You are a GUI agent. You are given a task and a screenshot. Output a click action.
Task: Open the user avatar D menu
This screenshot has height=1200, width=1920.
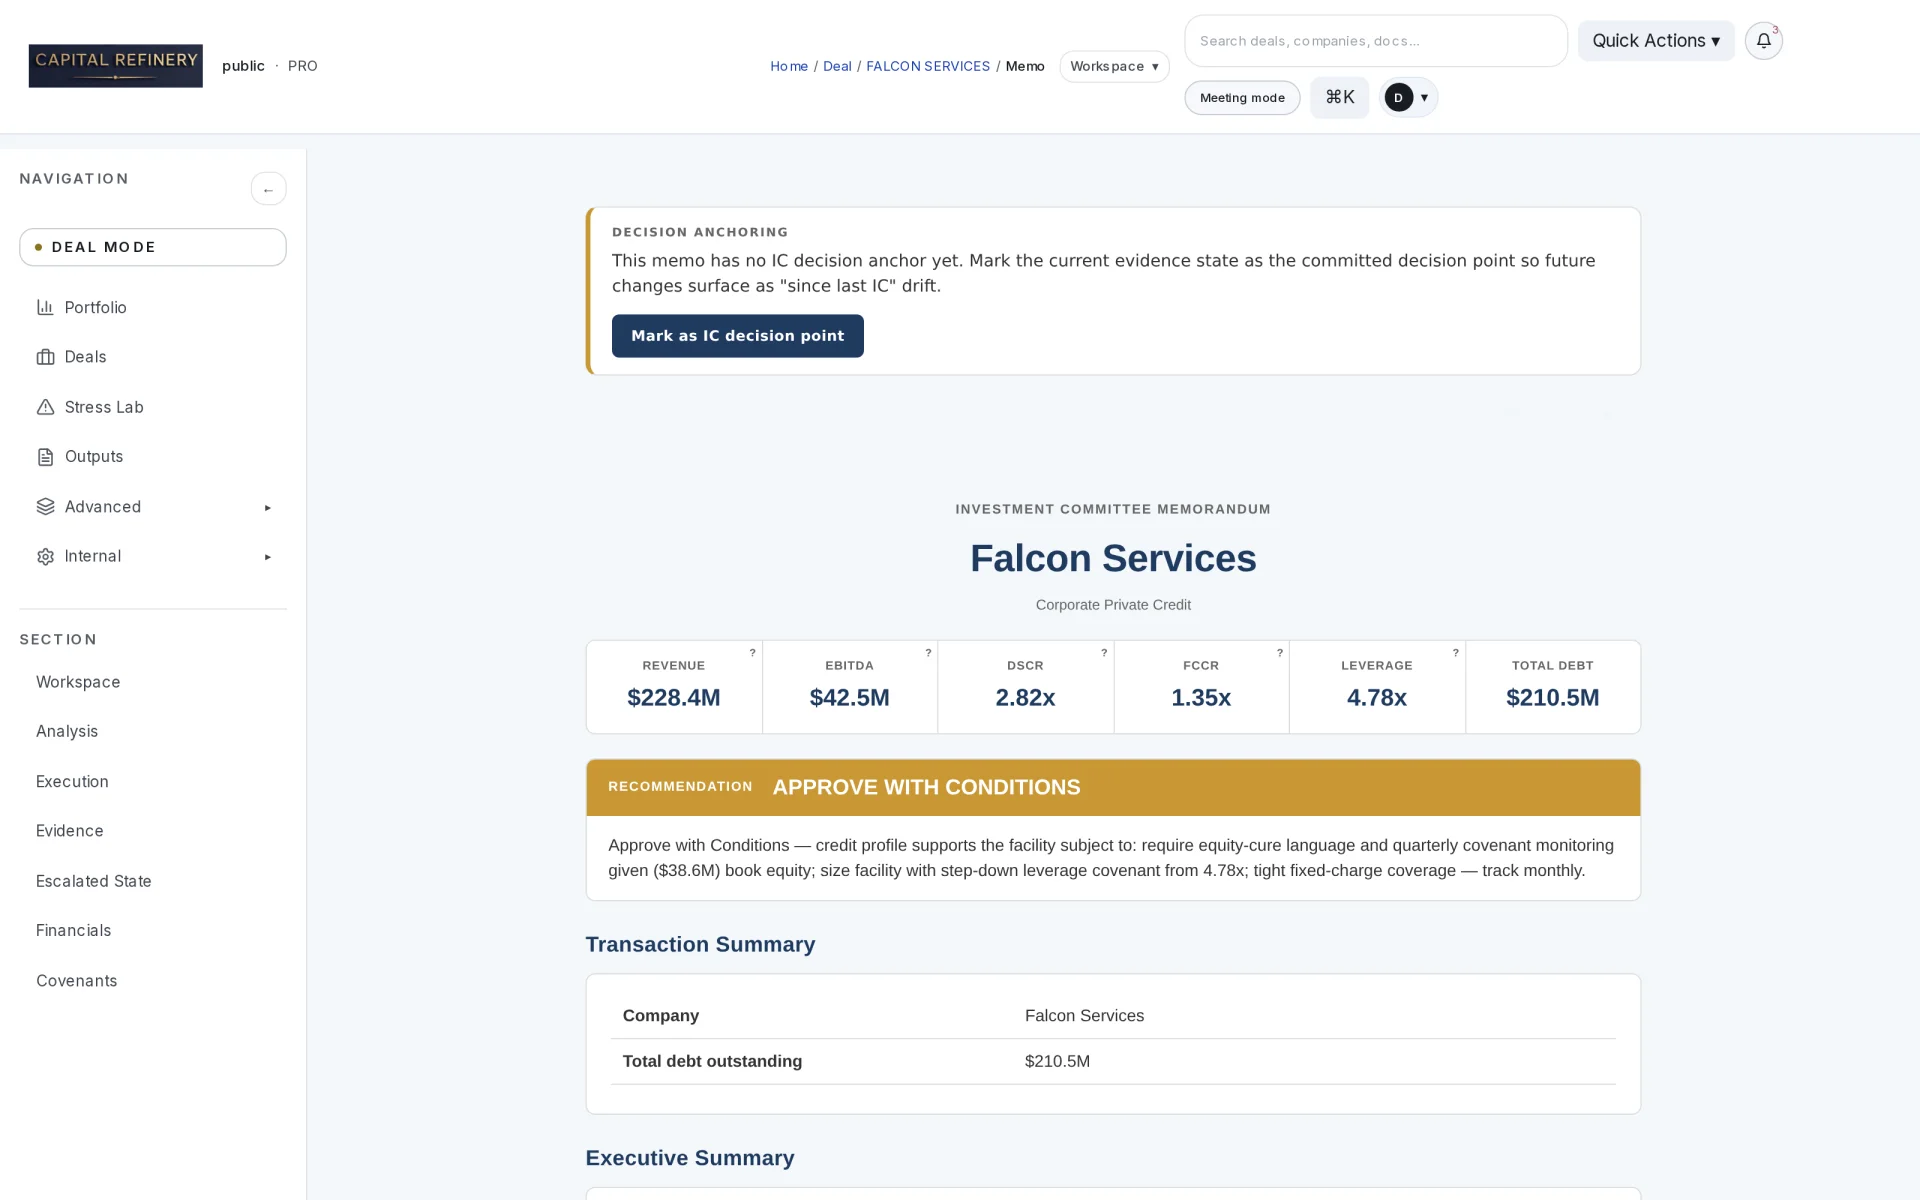[1408, 97]
